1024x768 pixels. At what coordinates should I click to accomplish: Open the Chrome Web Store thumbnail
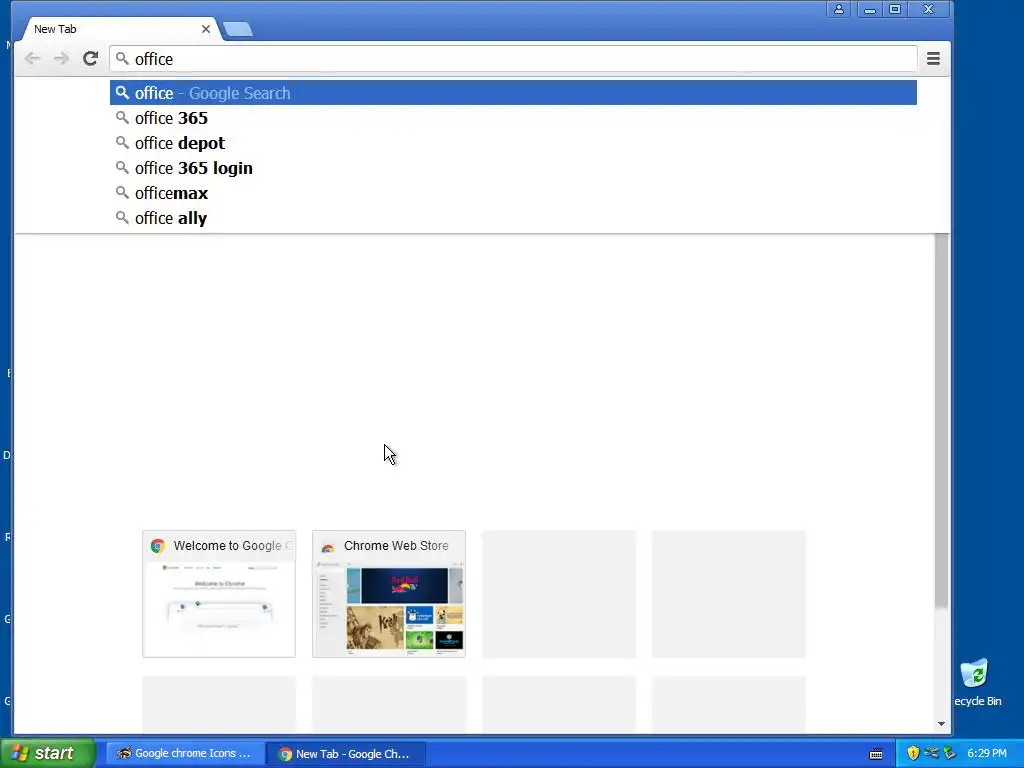(389, 594)
